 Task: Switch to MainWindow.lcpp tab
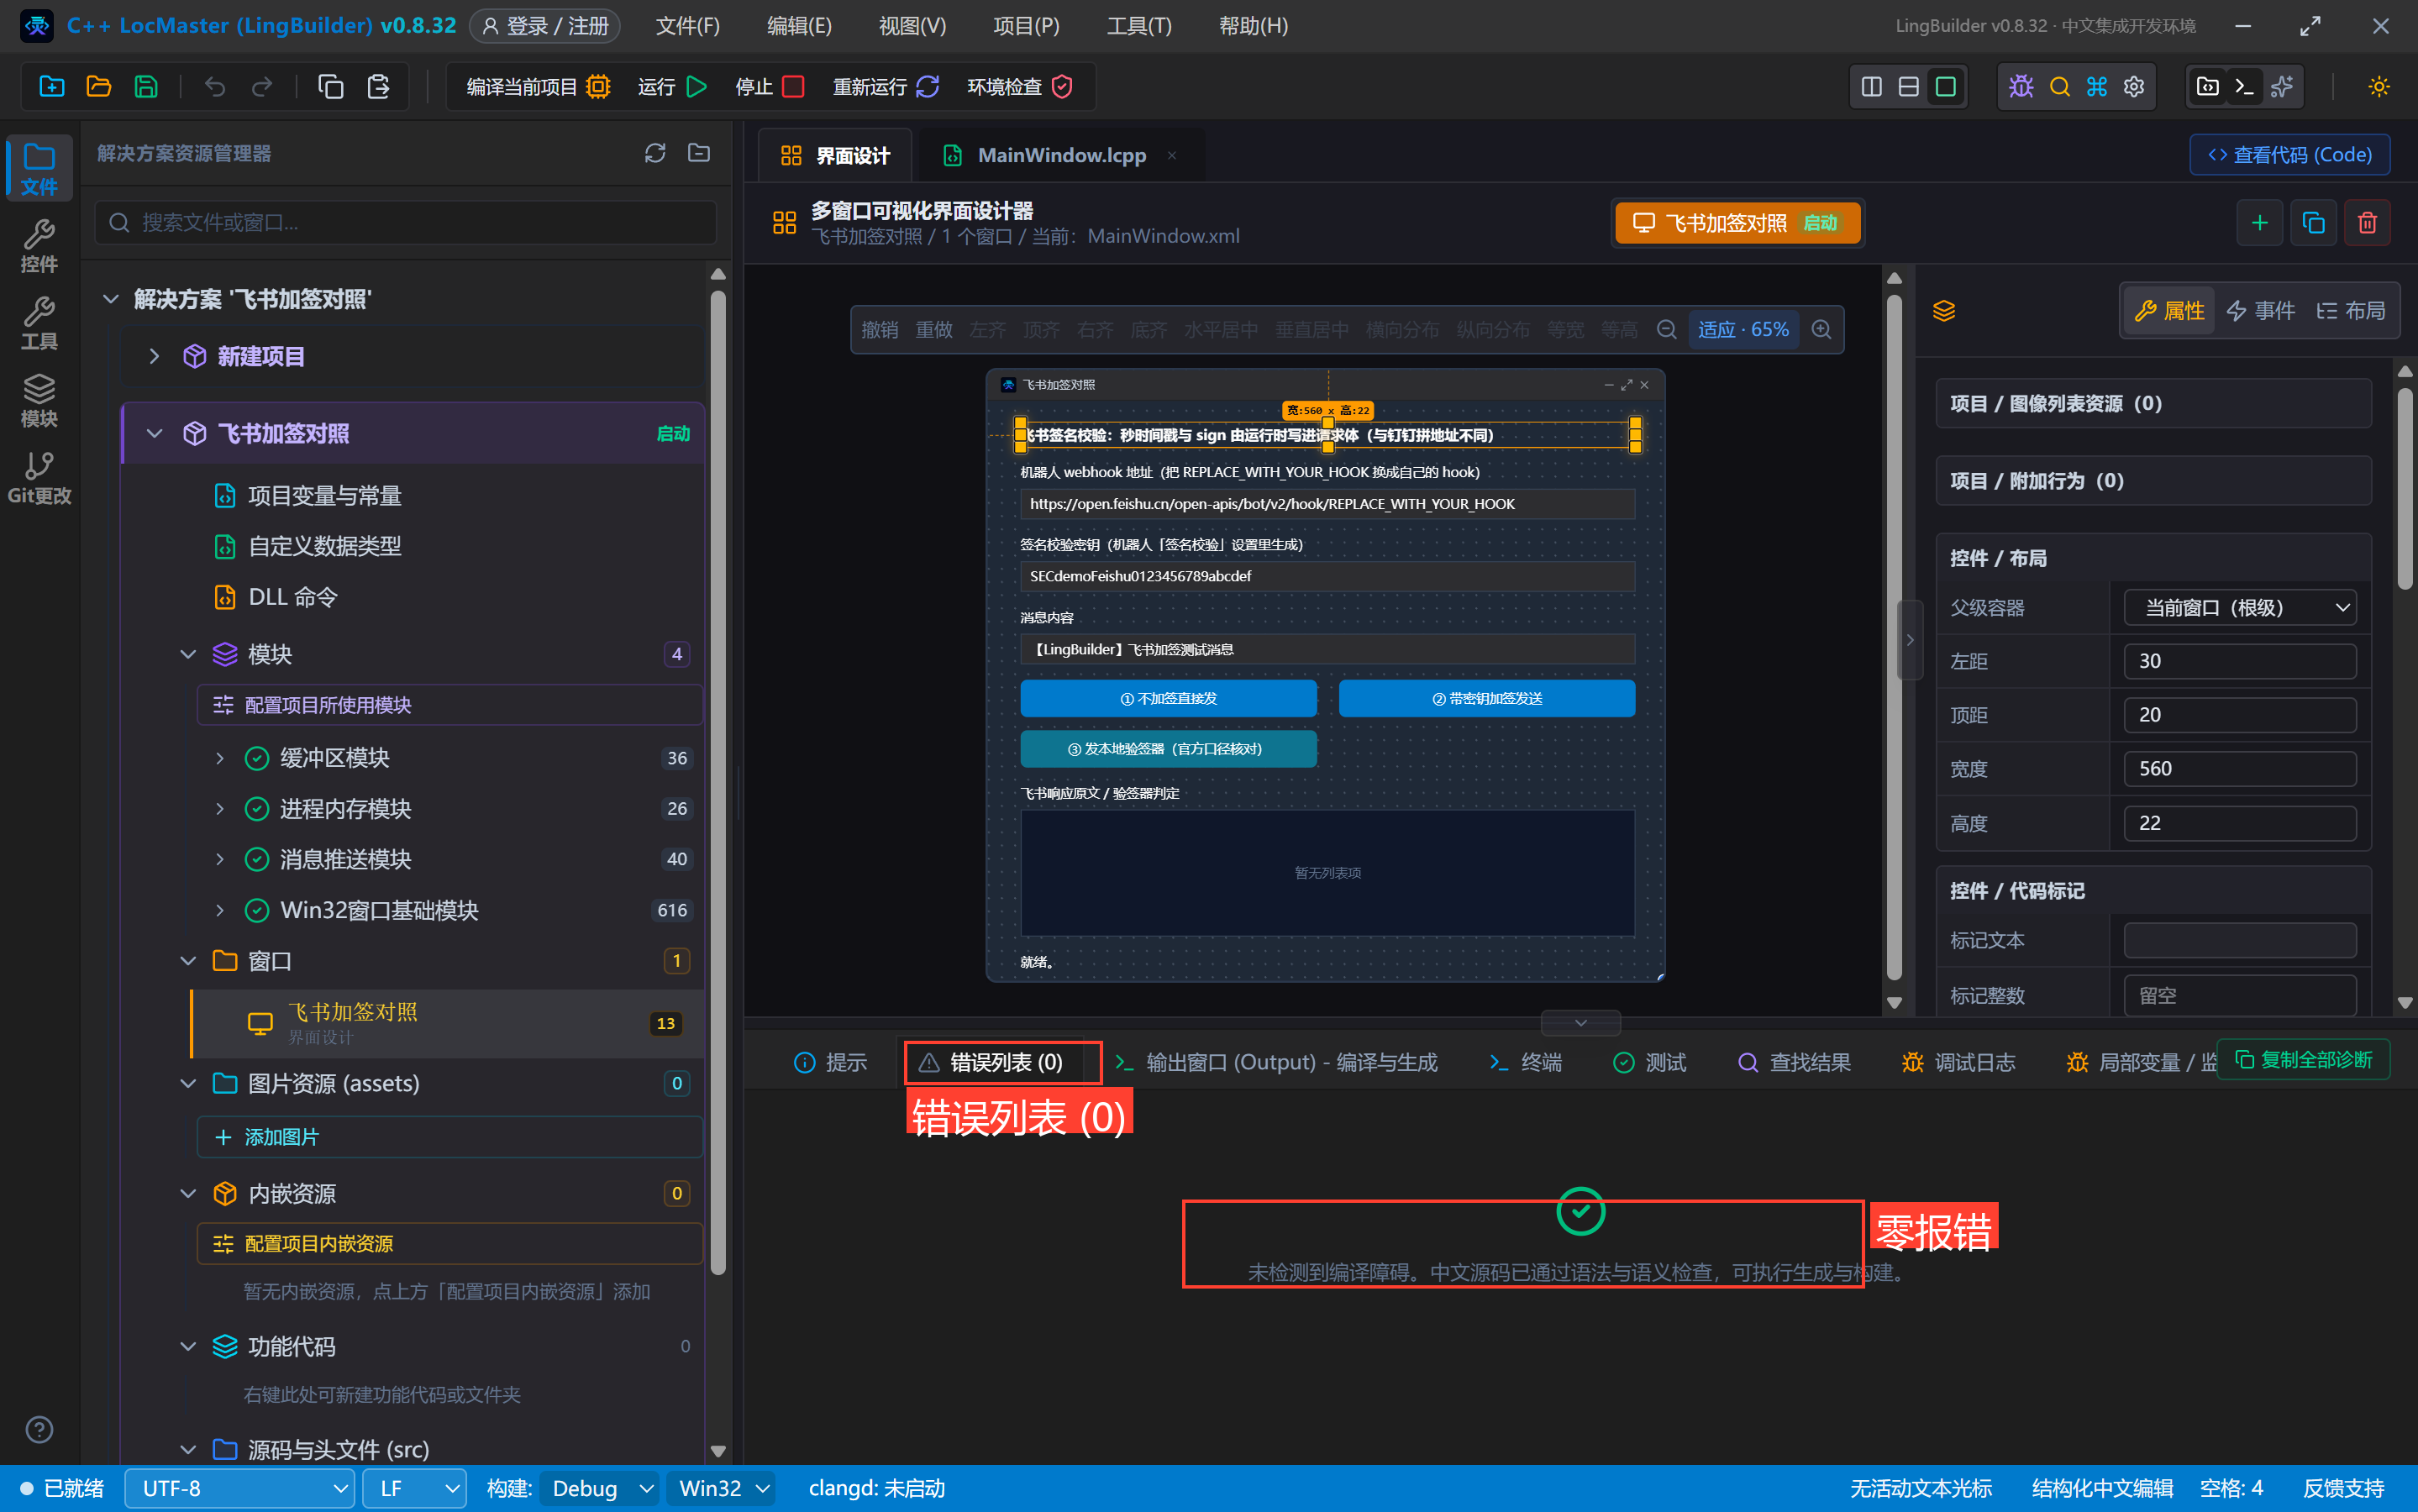(1061, 155)
